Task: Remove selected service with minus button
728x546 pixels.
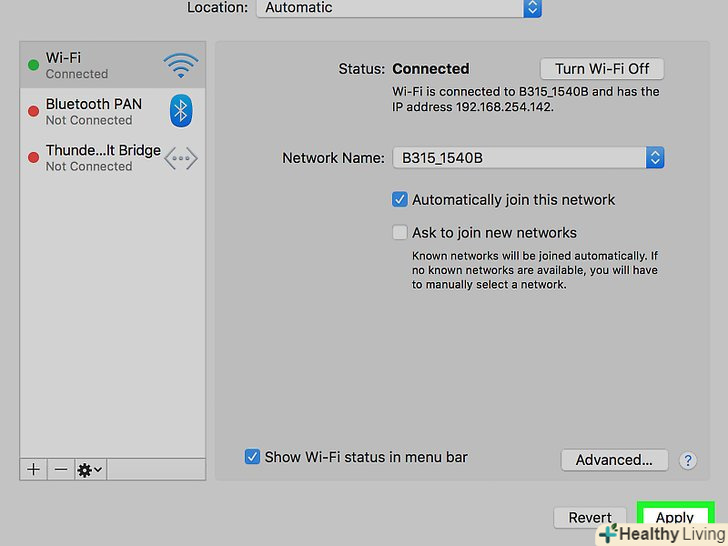Action: pyautogui.click(x=61, y=469)
